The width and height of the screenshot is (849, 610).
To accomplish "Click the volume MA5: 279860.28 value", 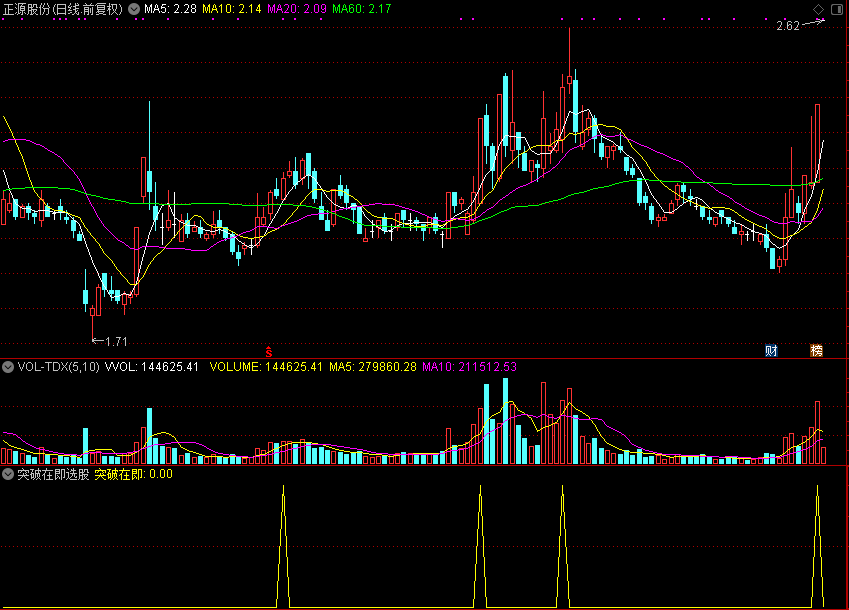I will pyautogui.click(x=373, y=367).
